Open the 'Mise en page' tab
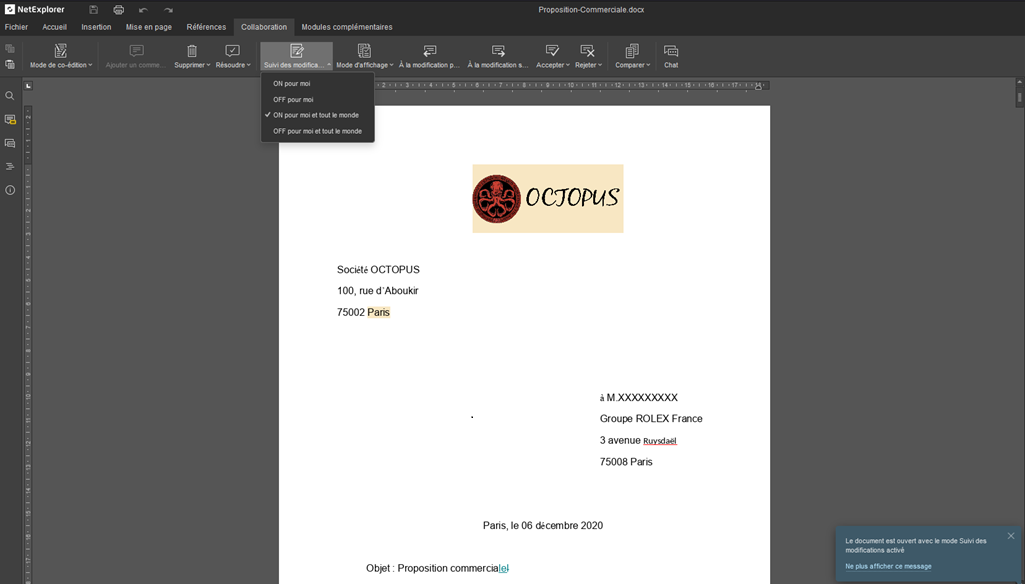 [149, 27]
